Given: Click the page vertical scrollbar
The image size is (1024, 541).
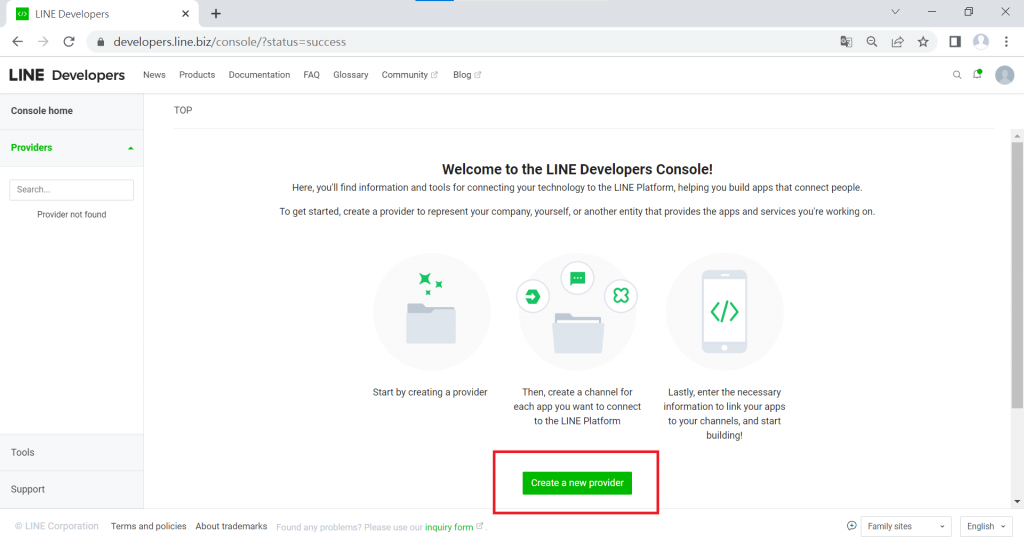Looking at the screenshot, I should 1017,274.
